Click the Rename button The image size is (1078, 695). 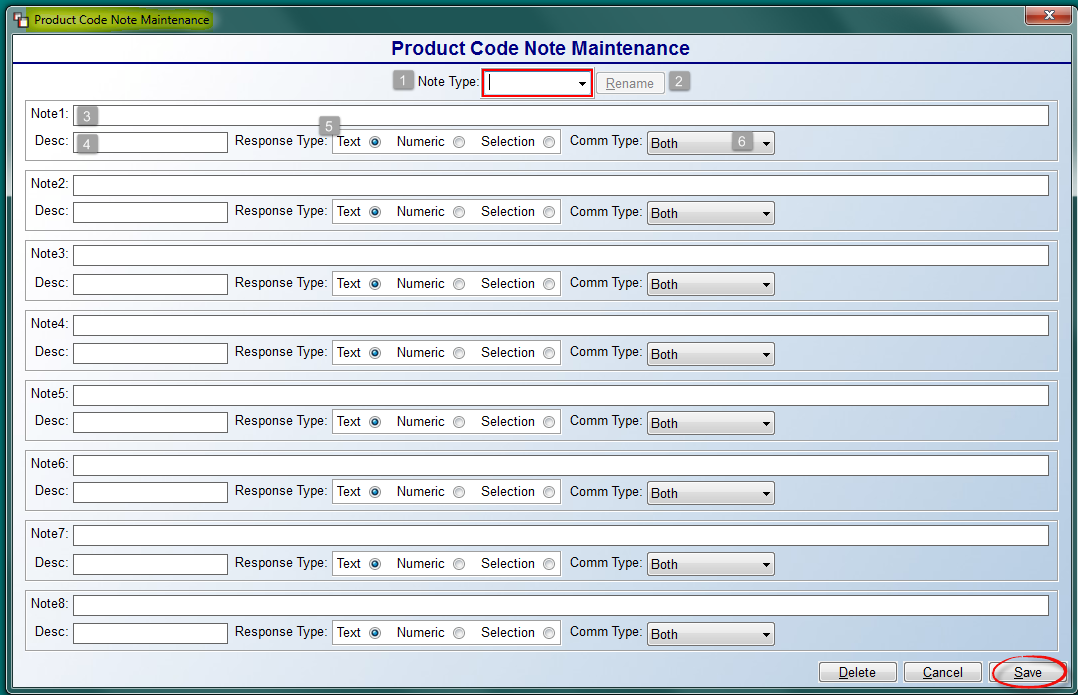(630, 83)
